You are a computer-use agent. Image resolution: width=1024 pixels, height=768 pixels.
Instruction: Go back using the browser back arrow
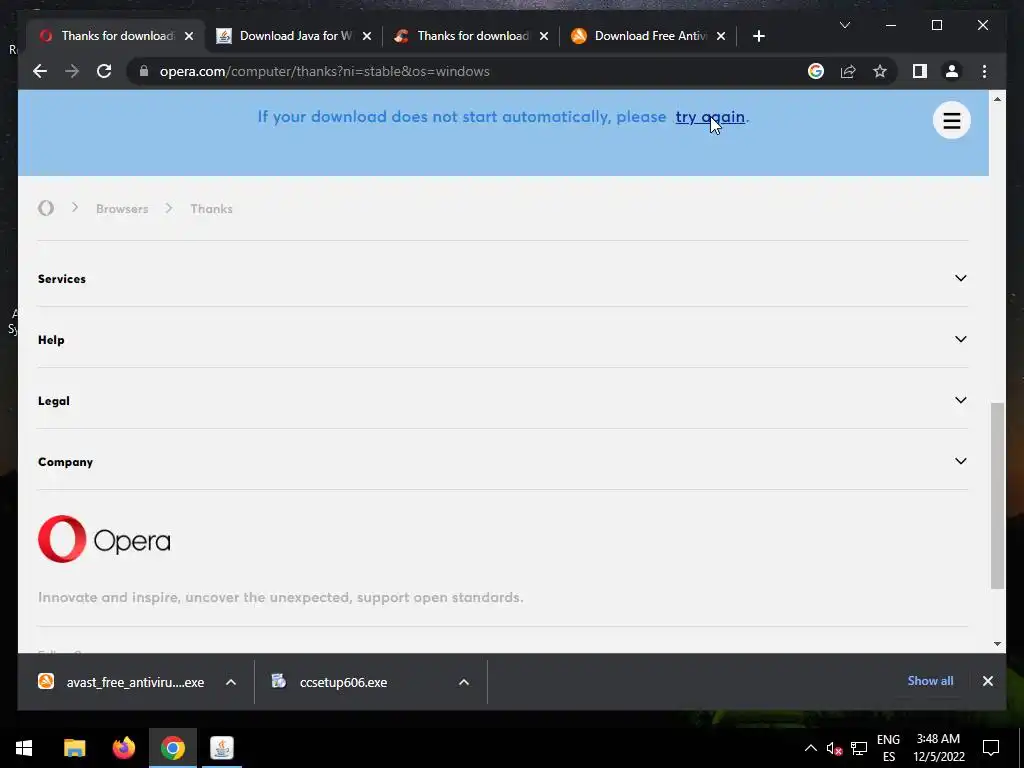click(x=40, y=71)
